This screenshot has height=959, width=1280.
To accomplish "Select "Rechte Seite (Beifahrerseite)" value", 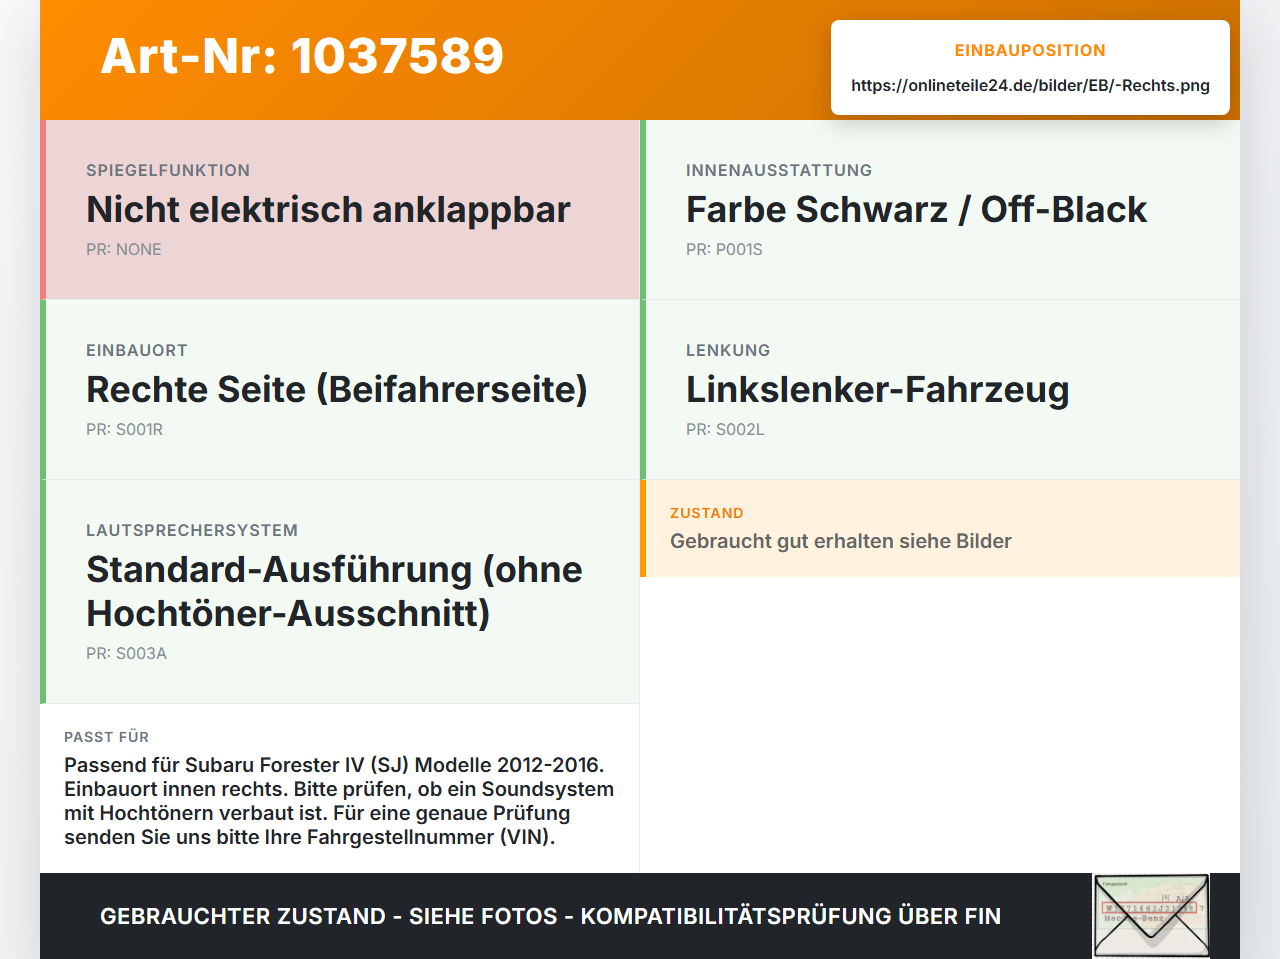I will click(337, 390).
